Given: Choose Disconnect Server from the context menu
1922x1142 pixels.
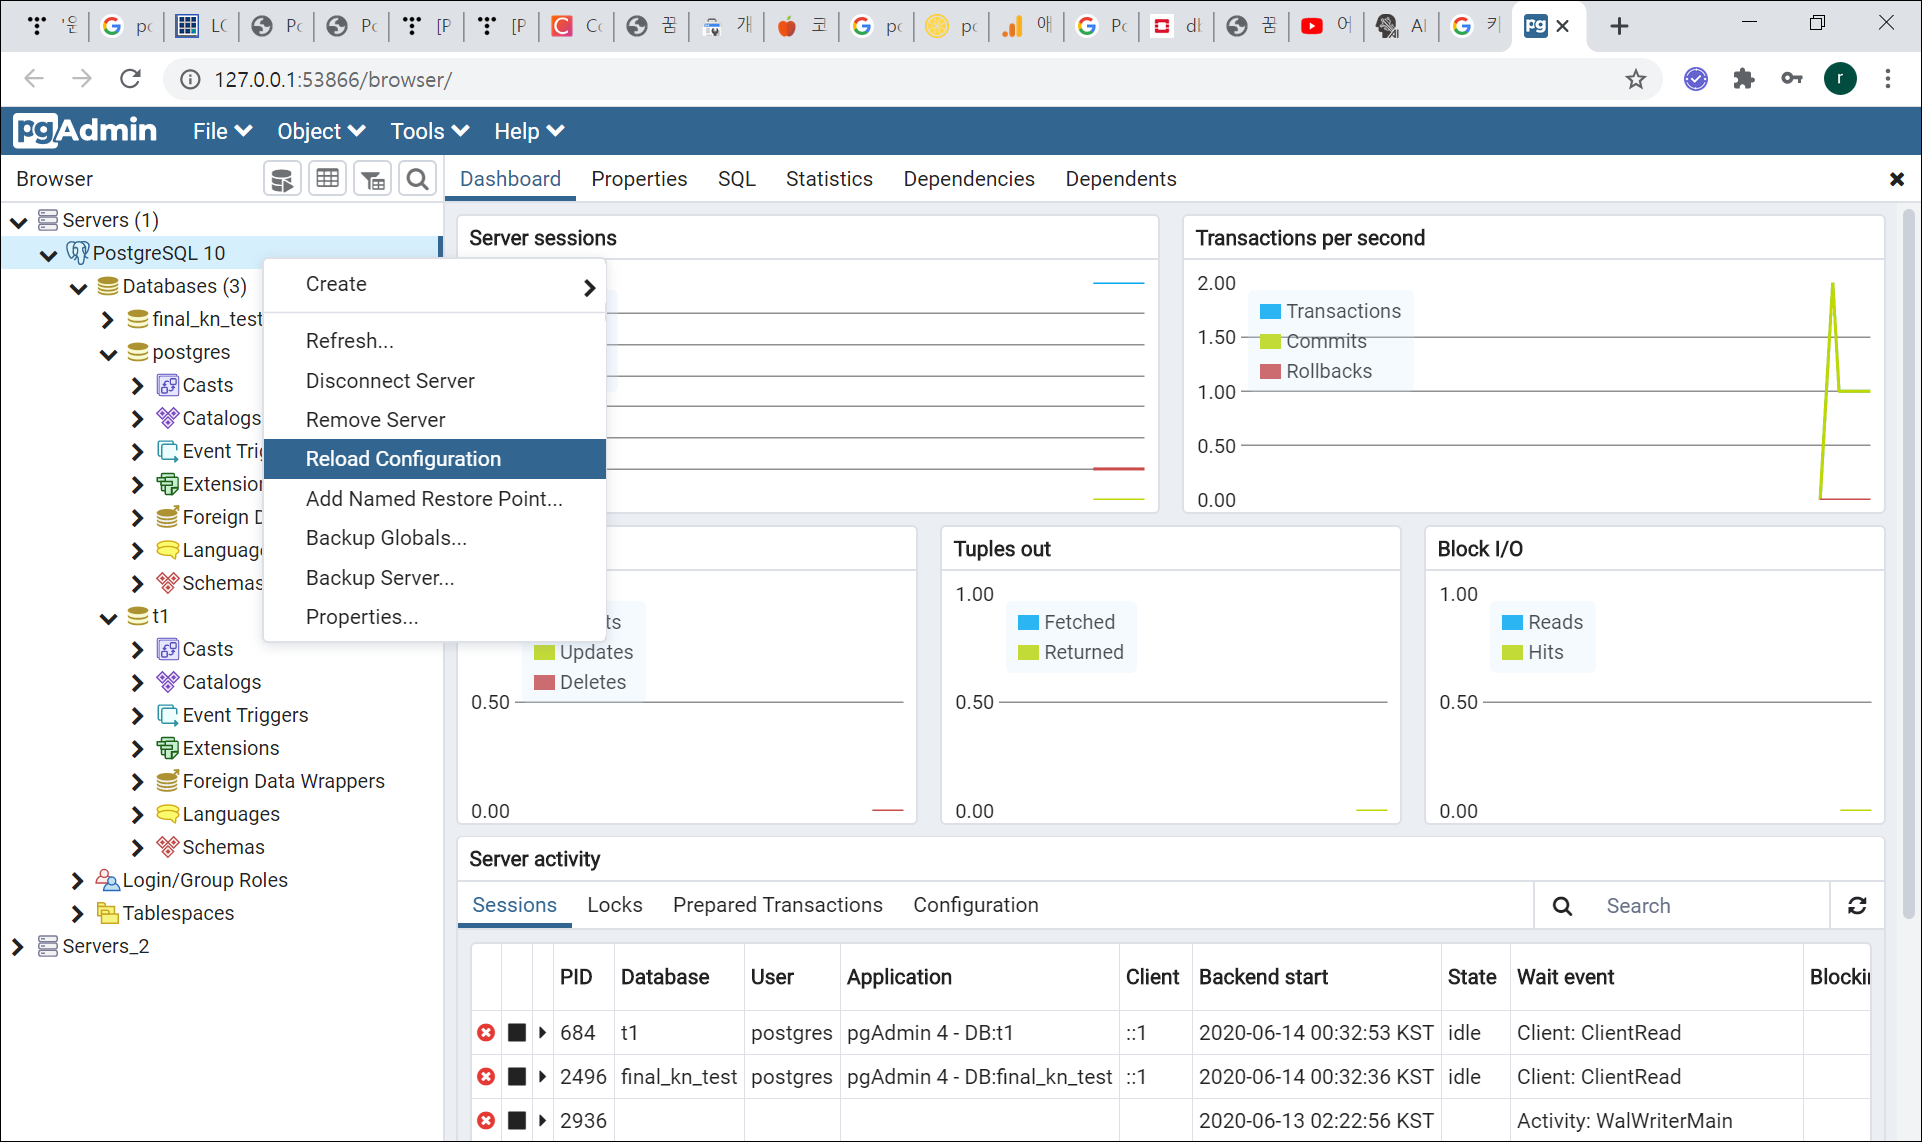Looking at the screenshot, I should coord(435,381).
